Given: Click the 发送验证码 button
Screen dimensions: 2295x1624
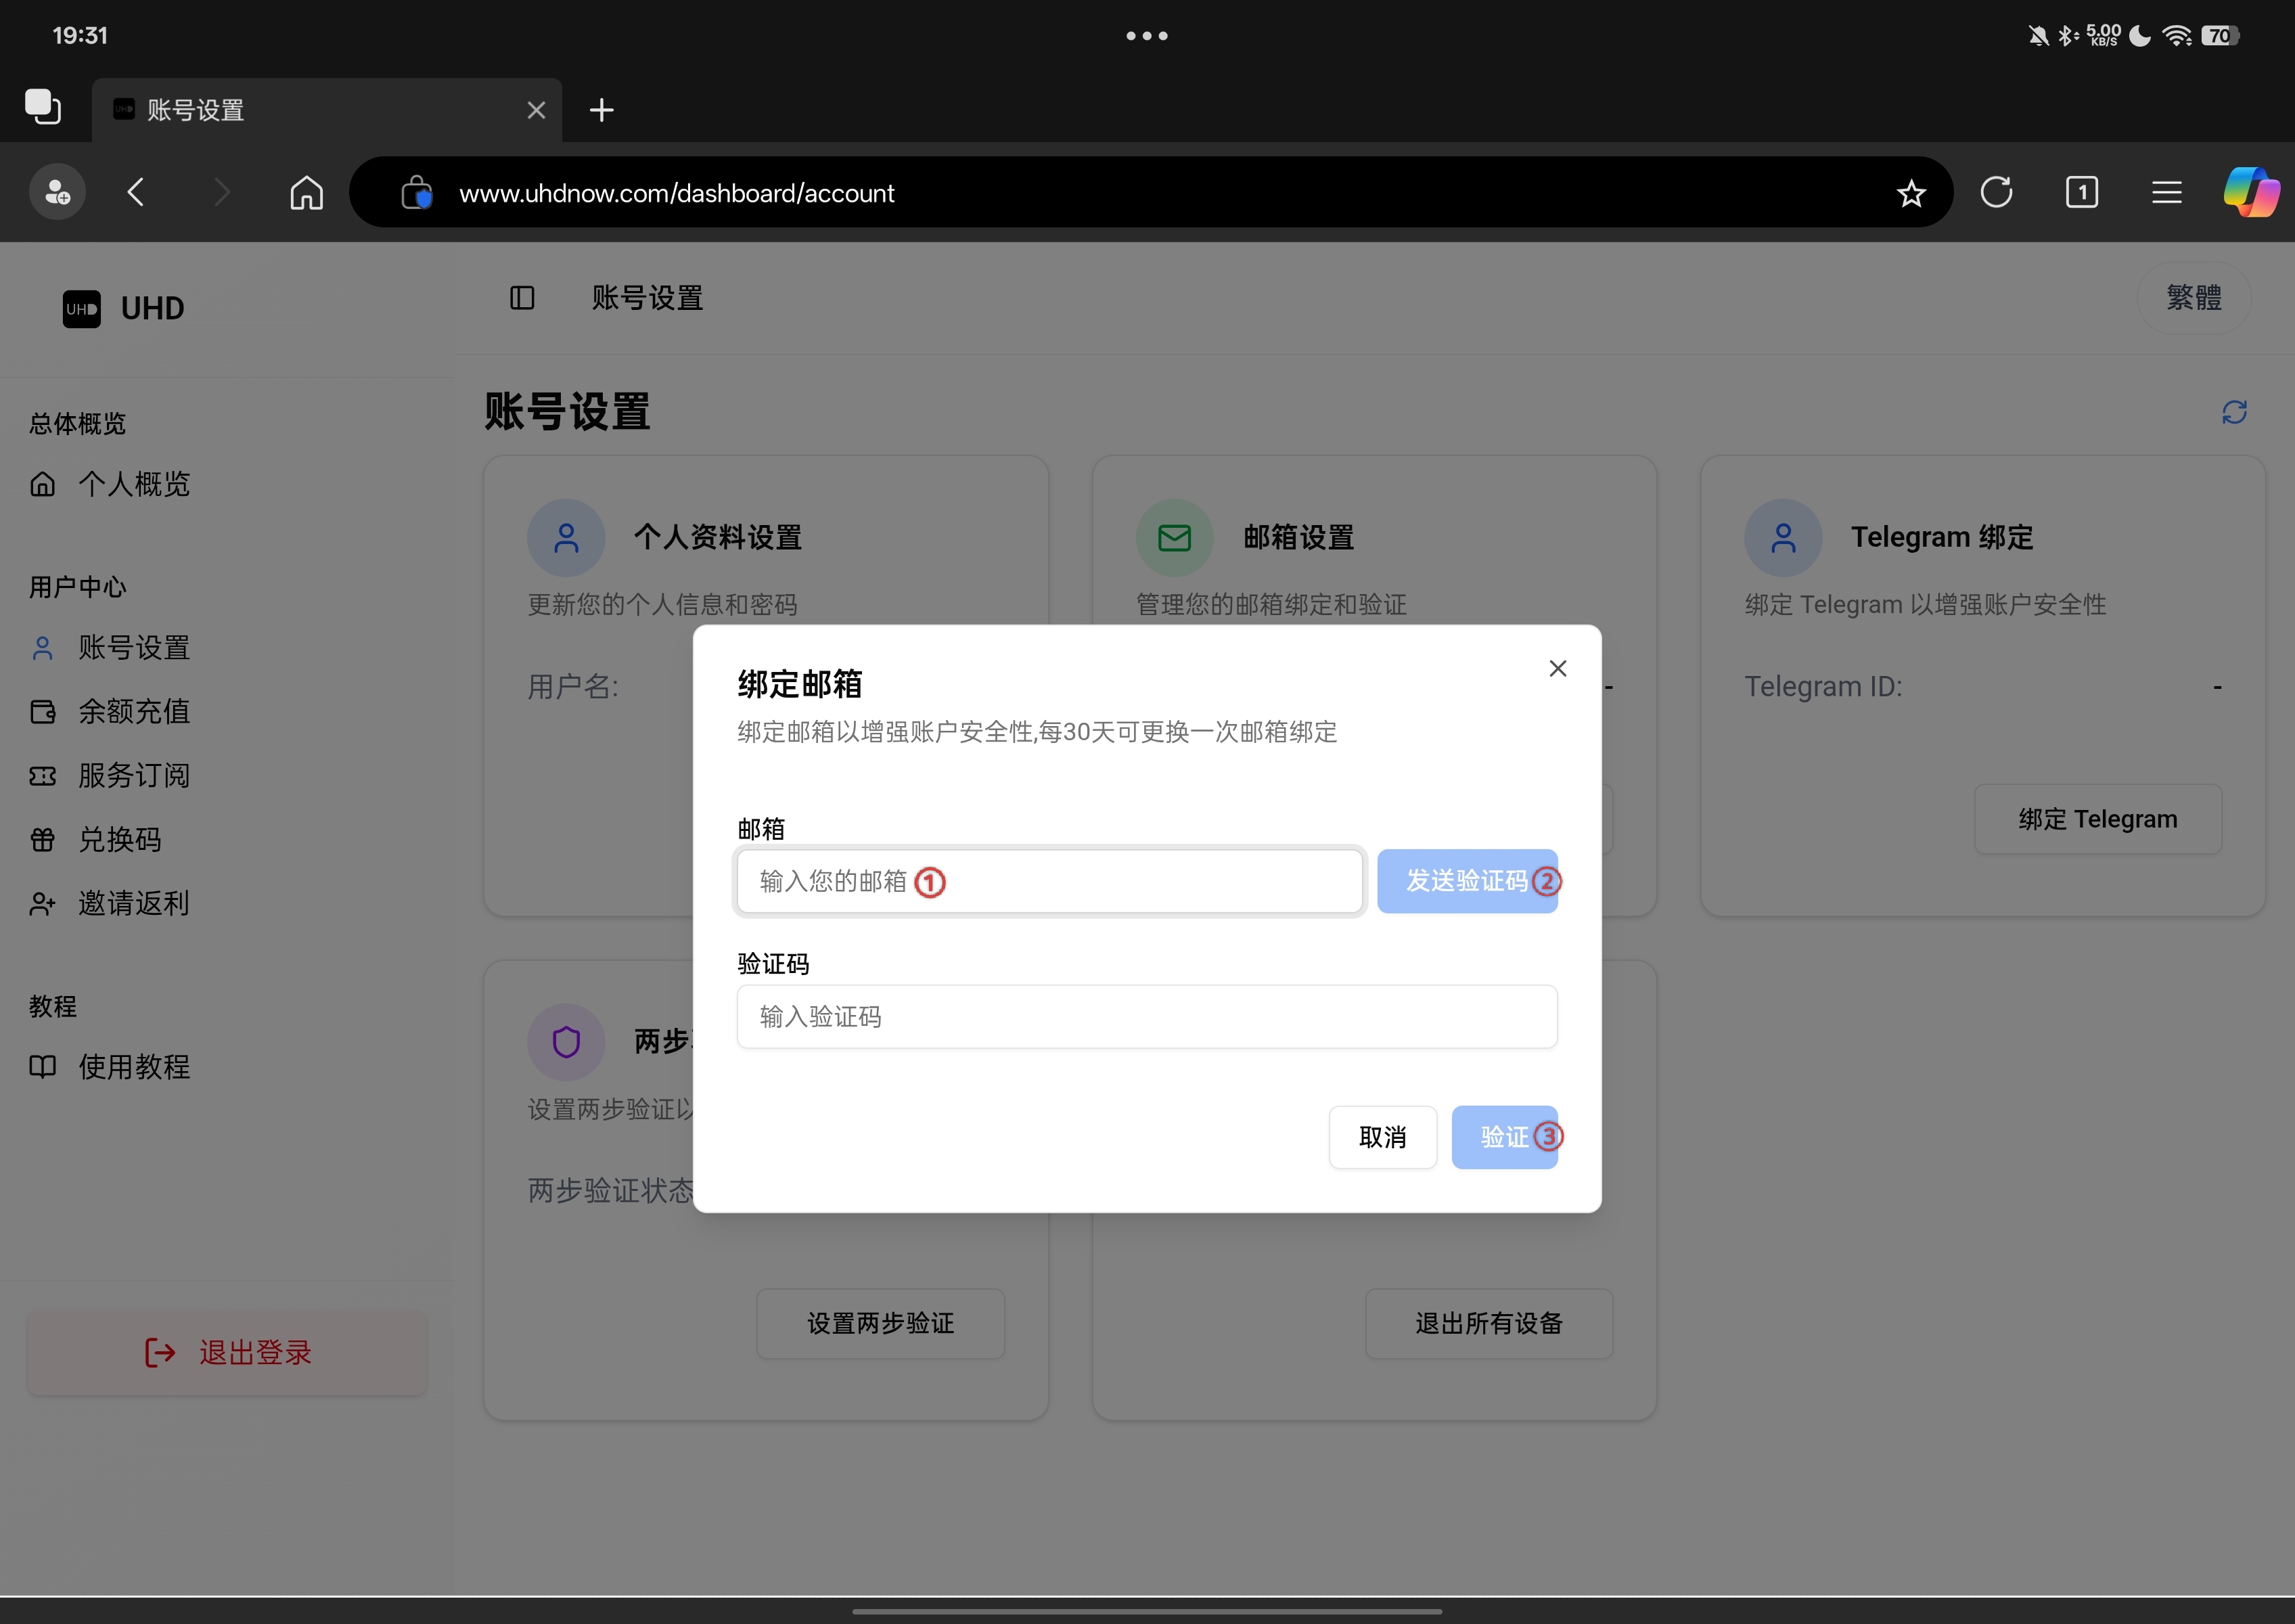Looking at the screenshot, I should [x=1468, y=881].
